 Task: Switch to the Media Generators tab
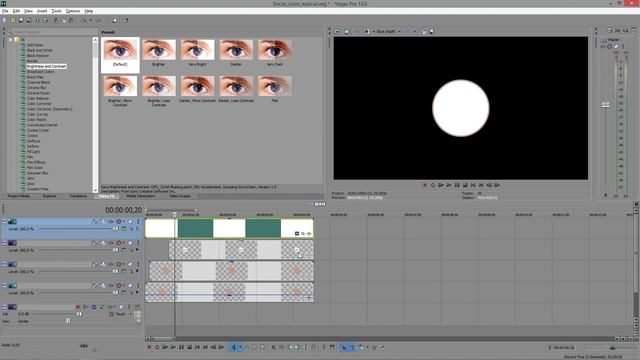point(141,196)
